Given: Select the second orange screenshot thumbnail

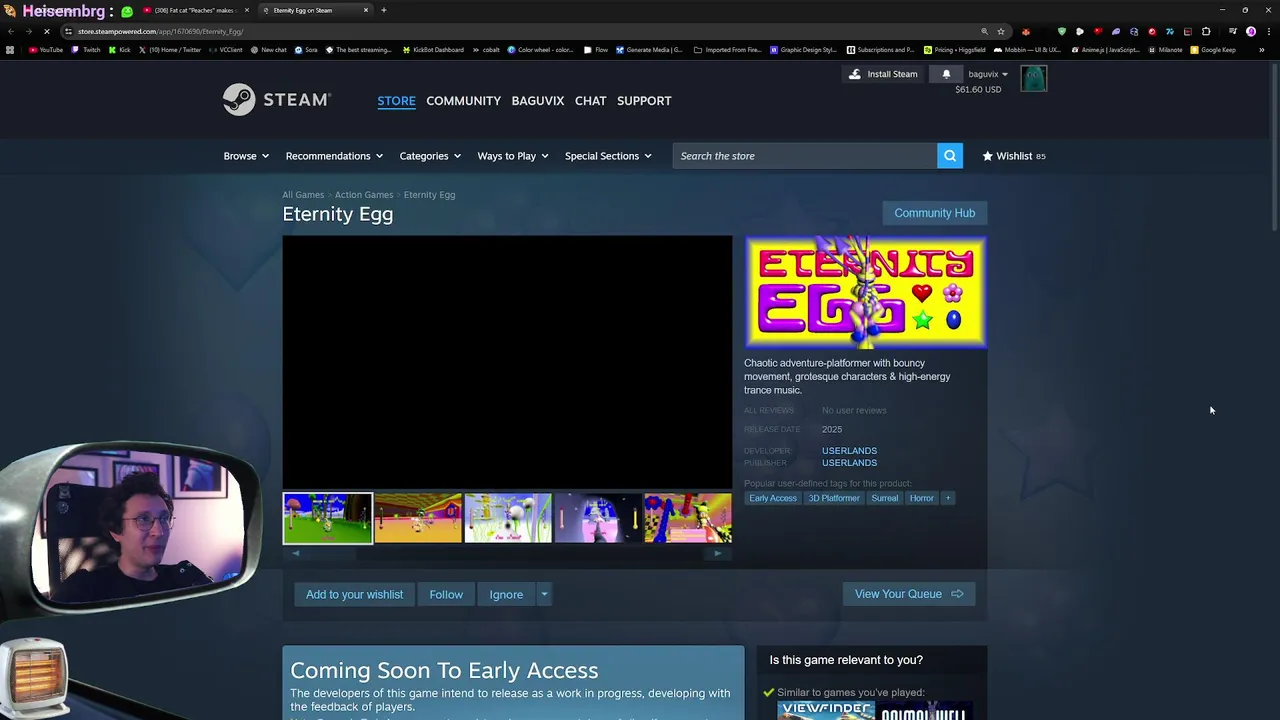Looking at the screenshot, I should pyautogui.click(x=418, y=518).
